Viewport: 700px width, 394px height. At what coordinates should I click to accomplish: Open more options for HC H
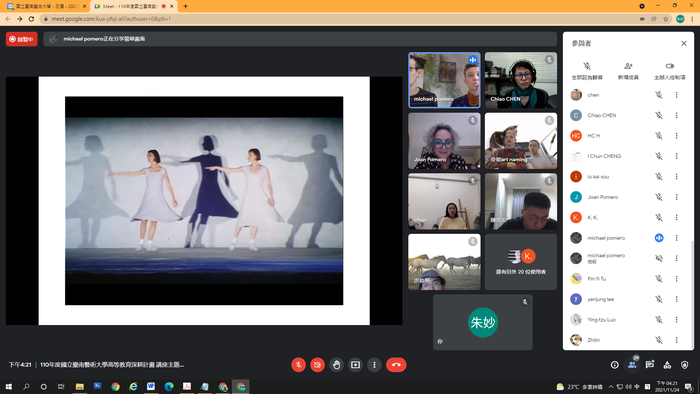pyautogui.click(x=676, y=136)
